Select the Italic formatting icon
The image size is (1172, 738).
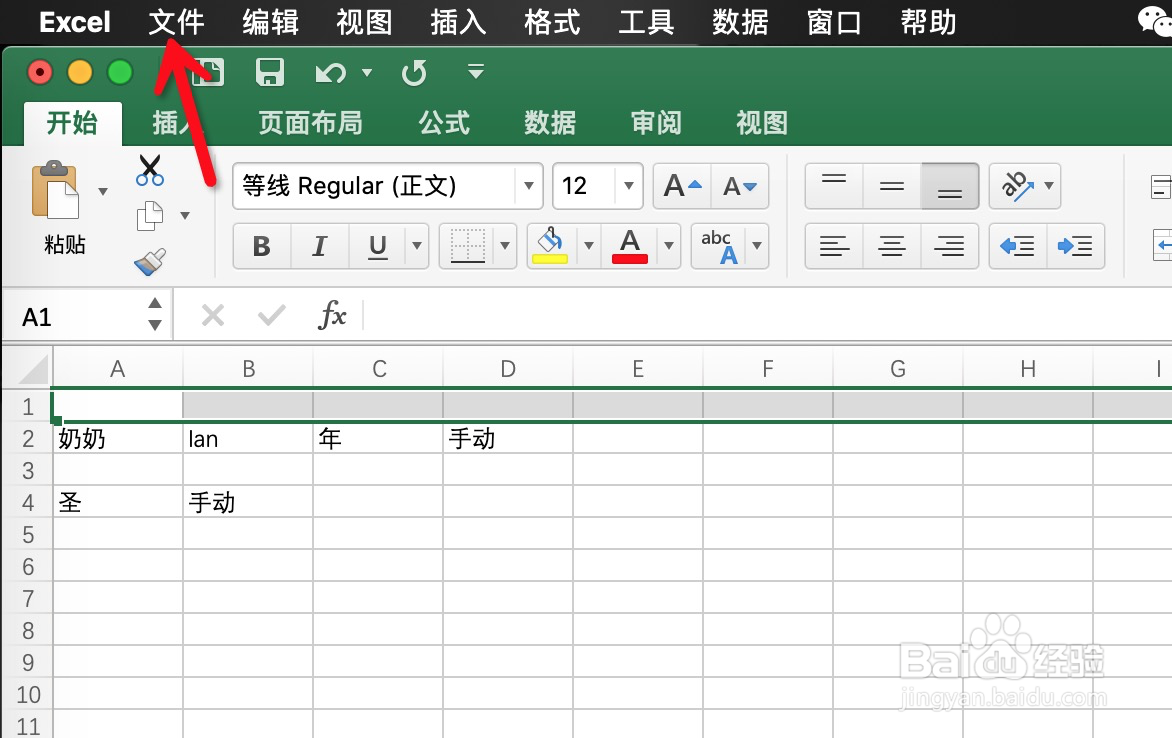coord(319,246)
